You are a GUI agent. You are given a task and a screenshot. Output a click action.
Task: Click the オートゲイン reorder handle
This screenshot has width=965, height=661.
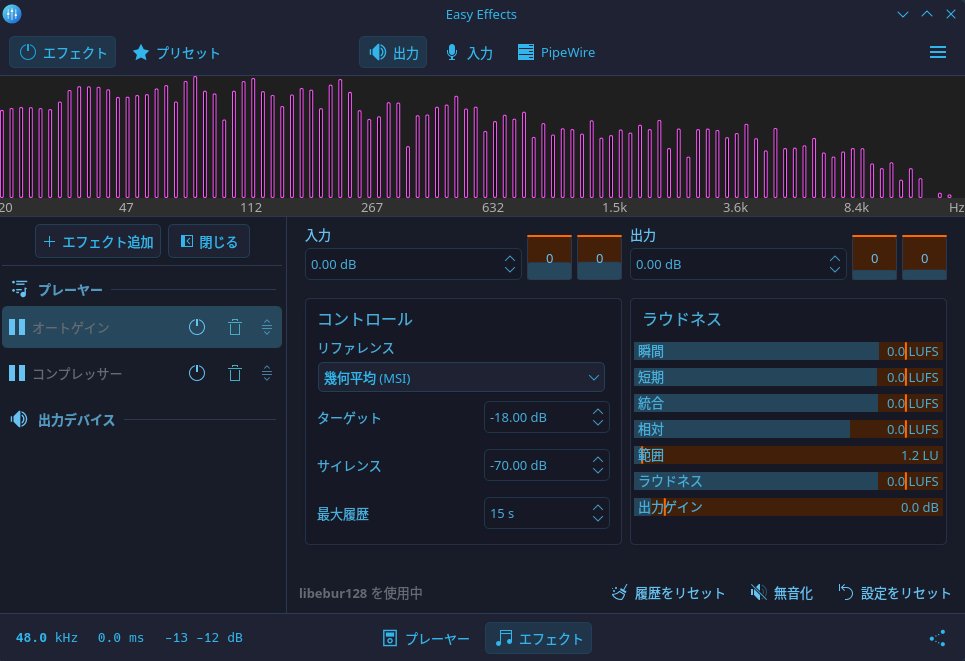point(266,327)
